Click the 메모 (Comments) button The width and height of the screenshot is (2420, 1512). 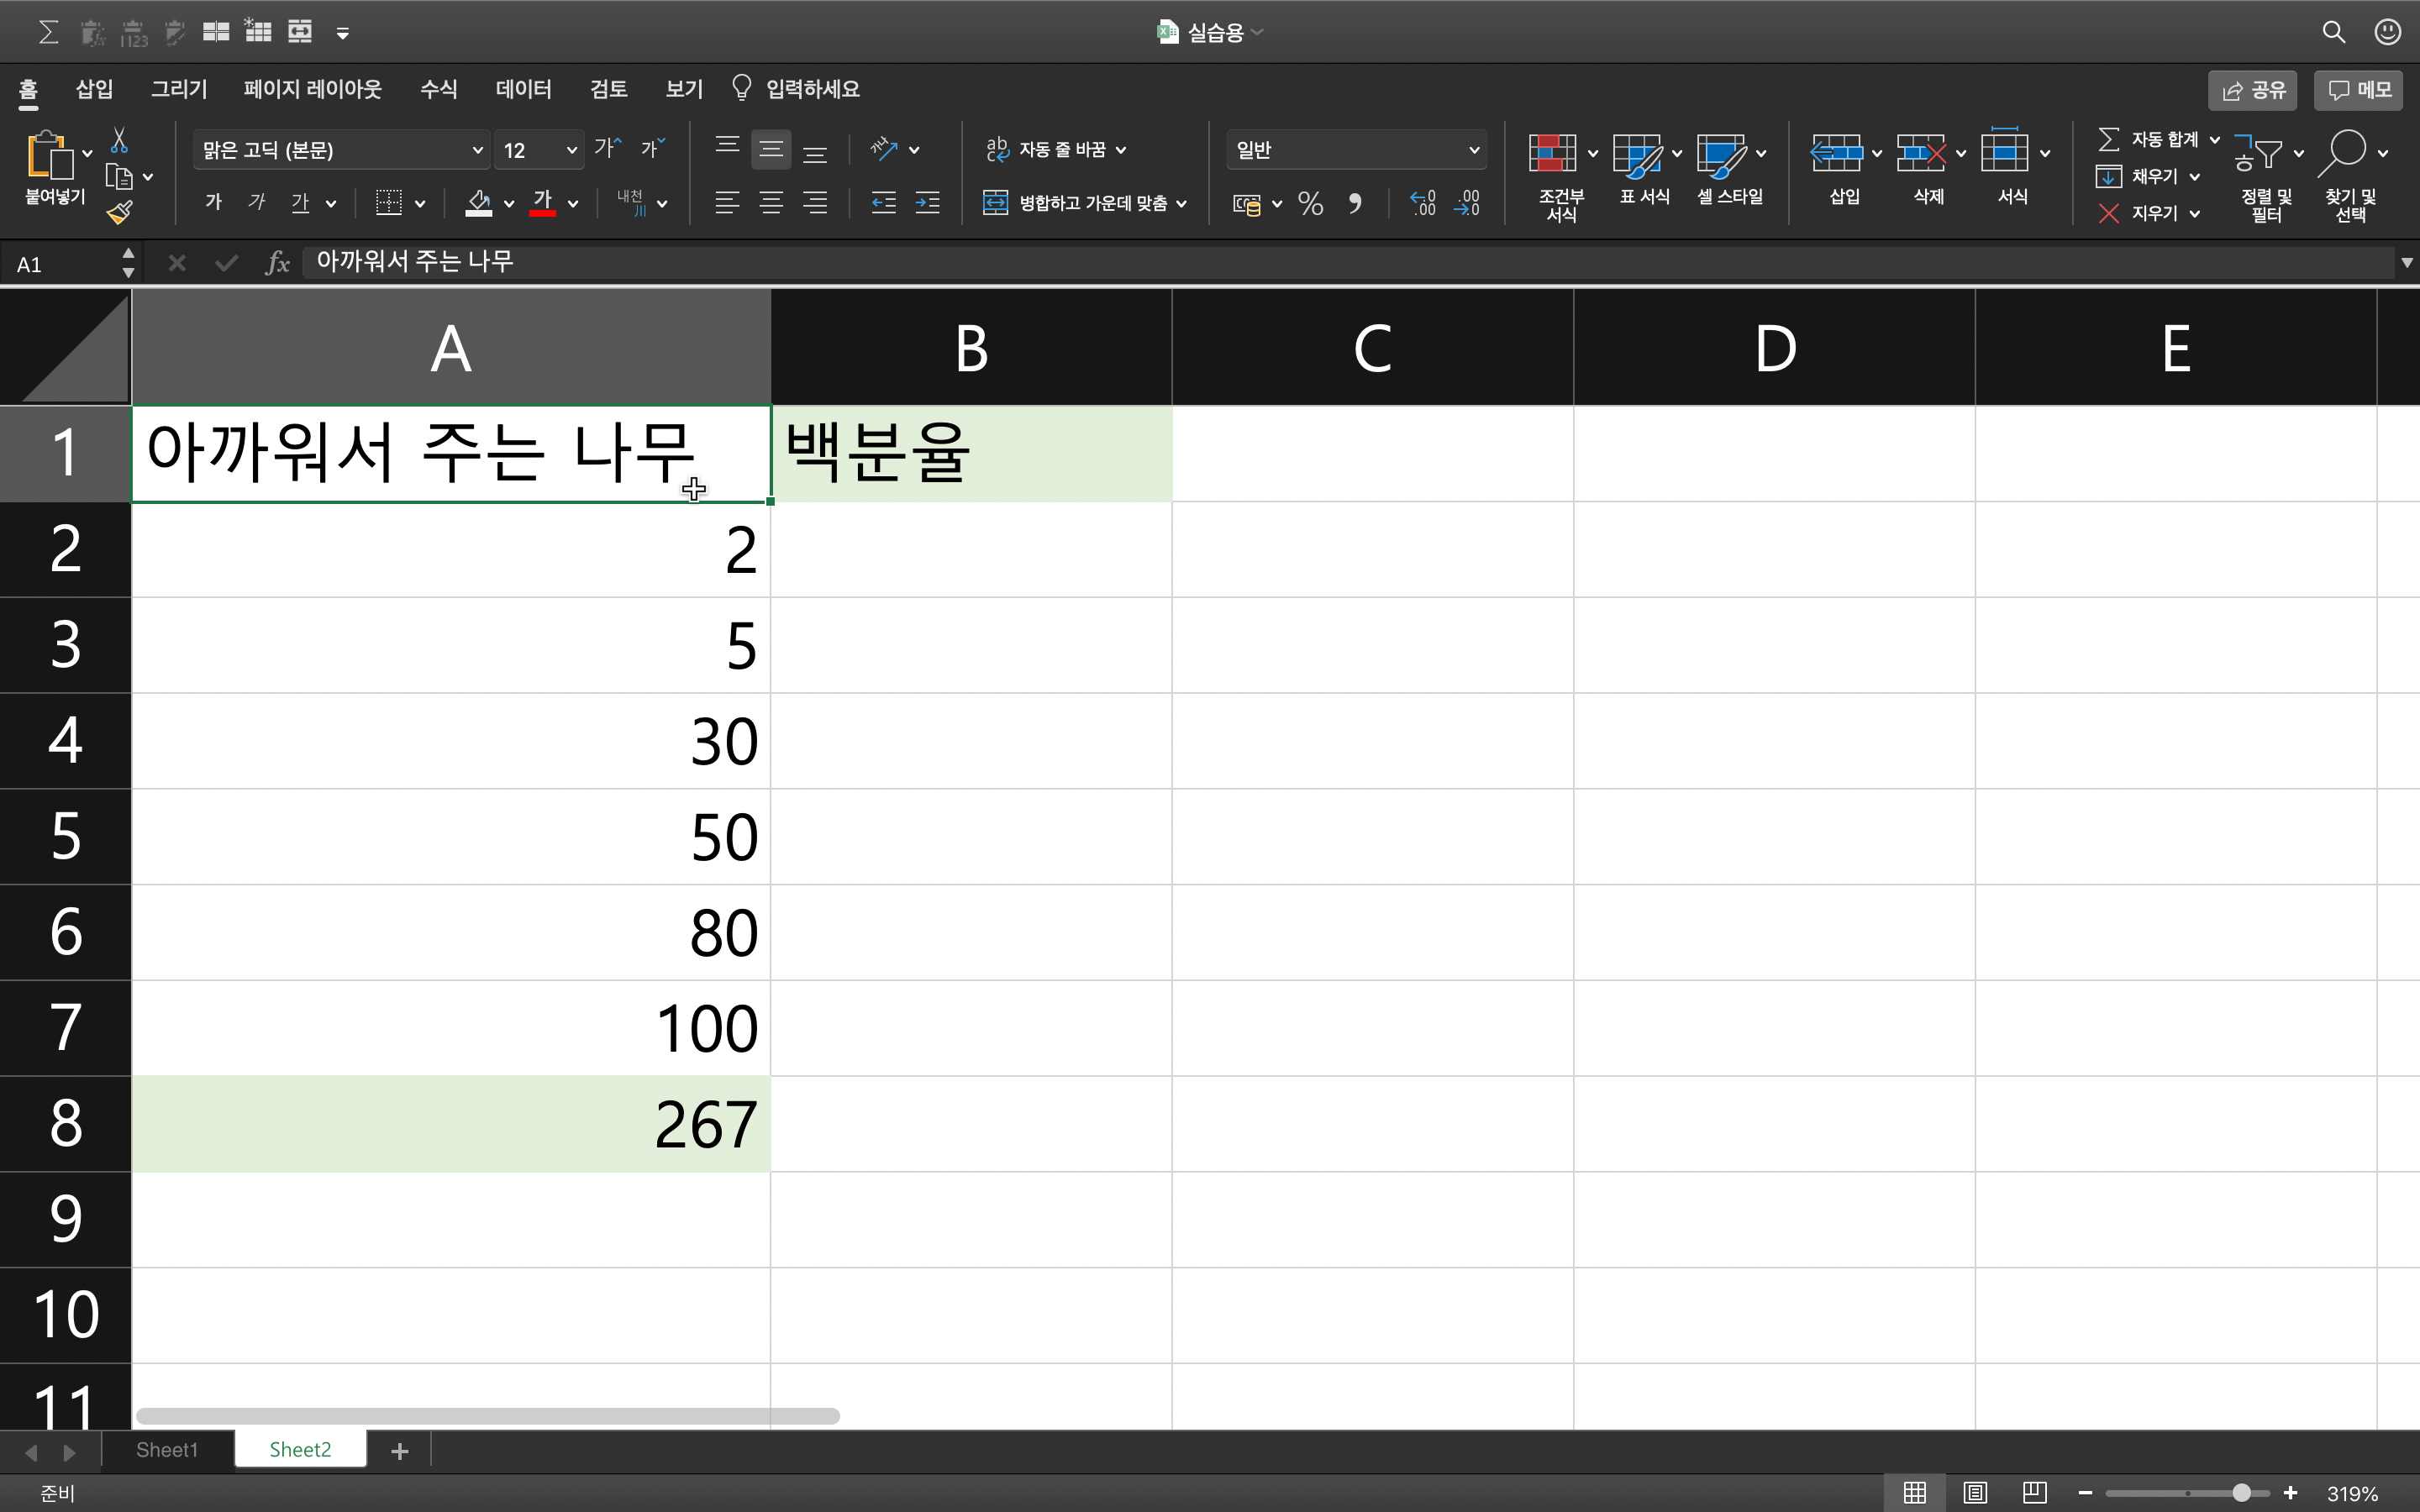[x=2360, y=90]
